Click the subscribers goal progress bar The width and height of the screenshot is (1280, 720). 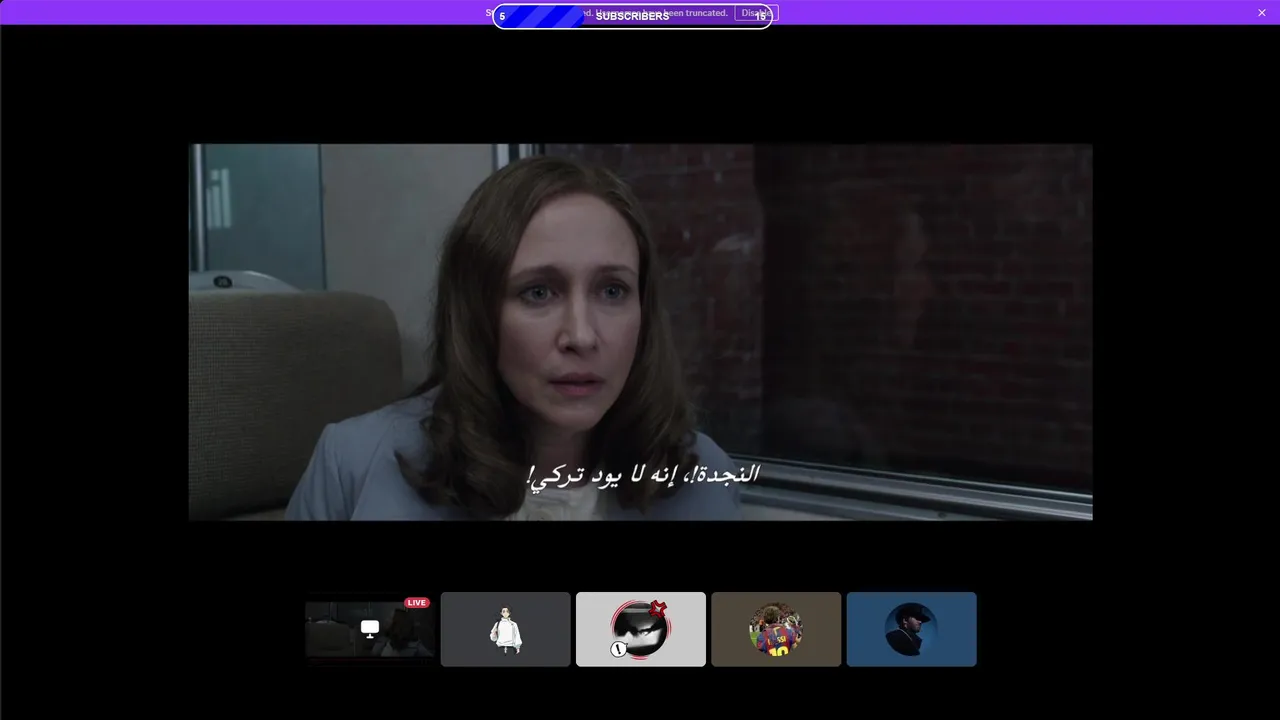click(x=632, y=17)
